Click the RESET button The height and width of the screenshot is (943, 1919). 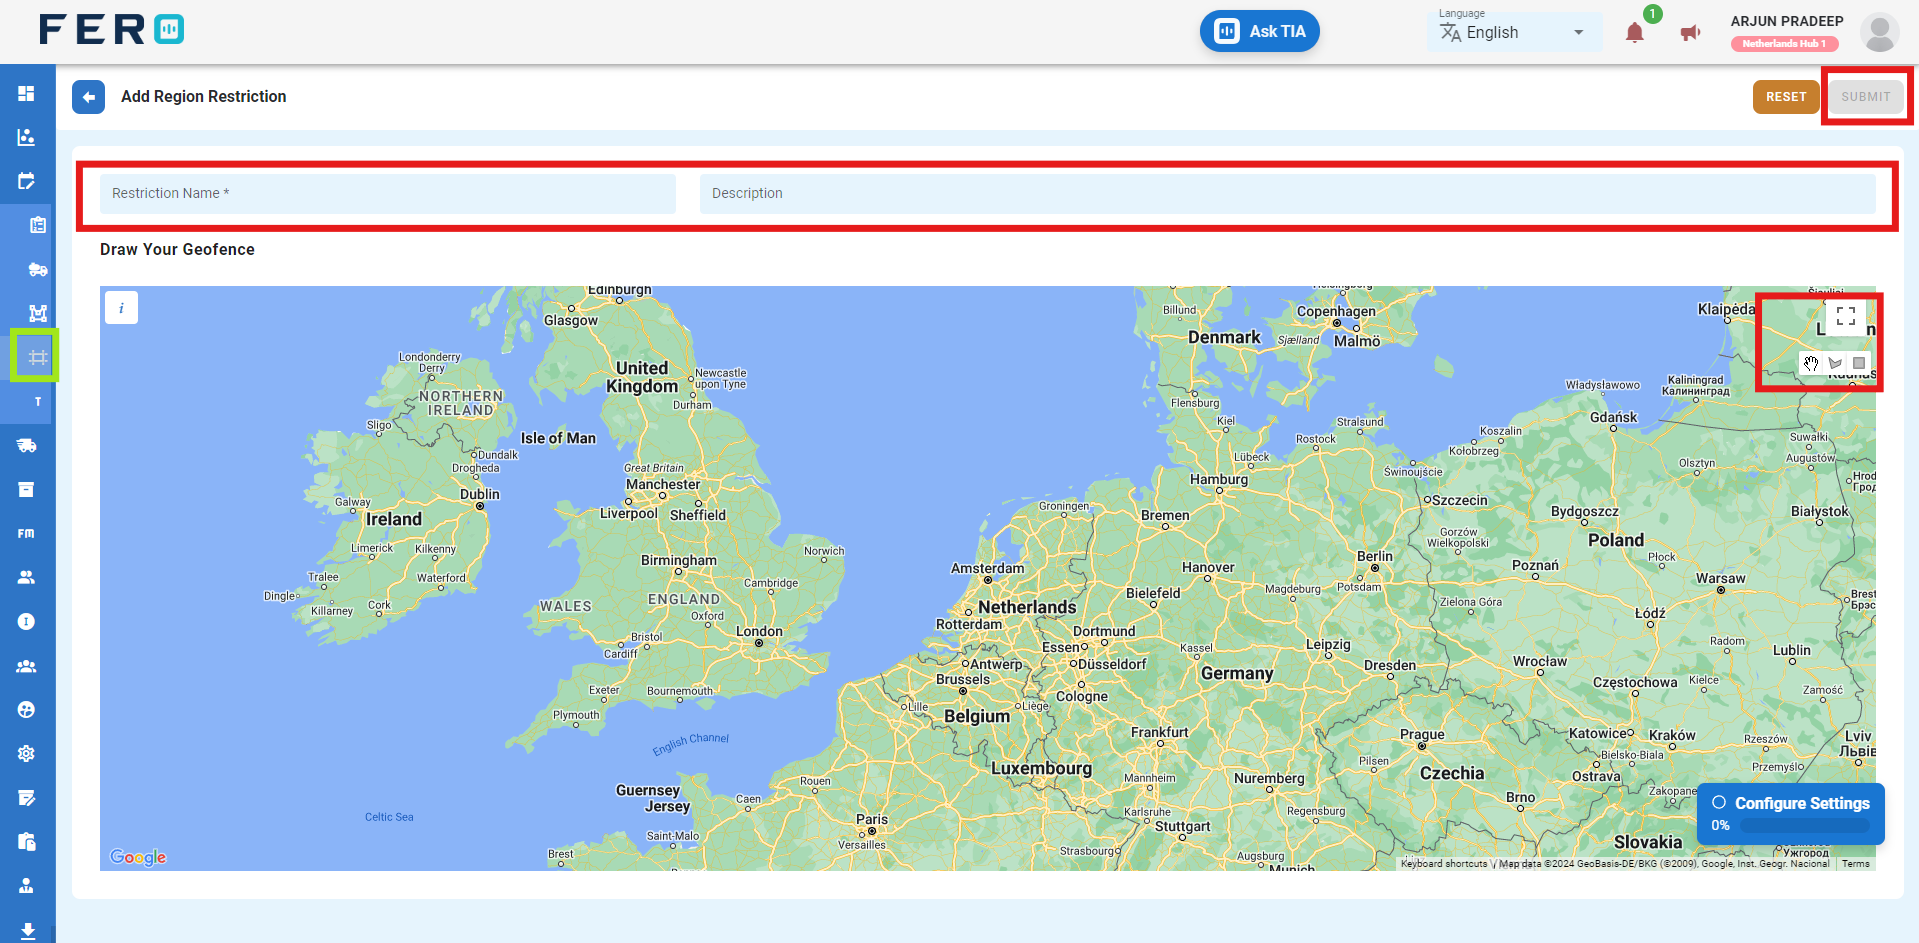[x=1786, y=97]
